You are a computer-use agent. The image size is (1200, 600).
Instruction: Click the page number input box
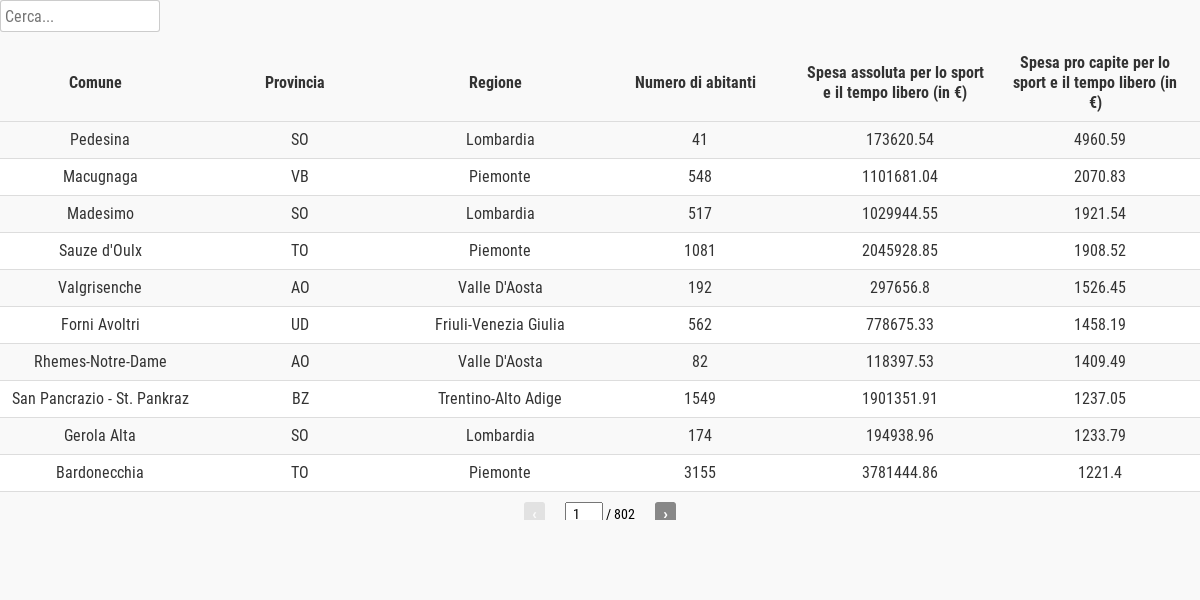click(x=584, y=513)
